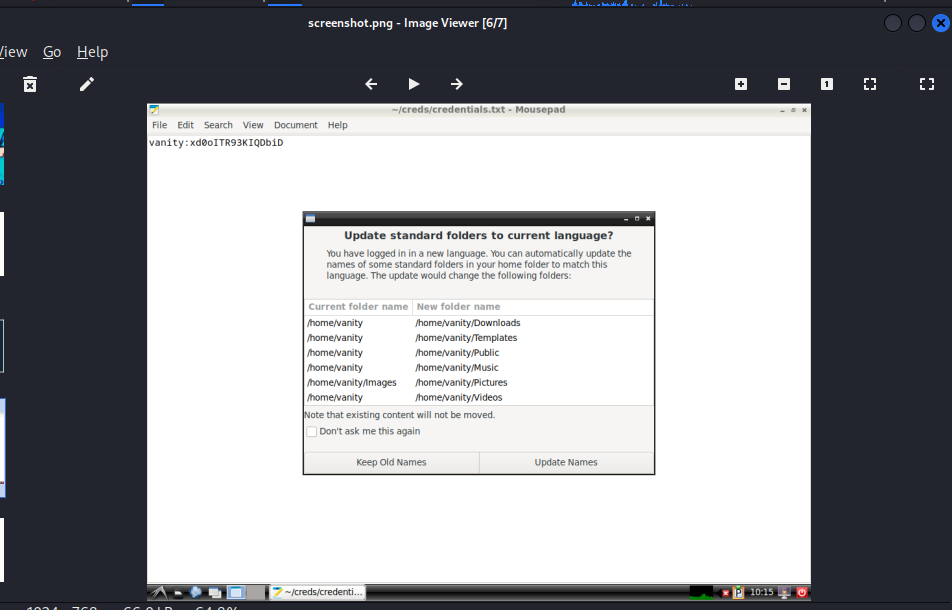Click the pencil edit icon

pos(87,84)
